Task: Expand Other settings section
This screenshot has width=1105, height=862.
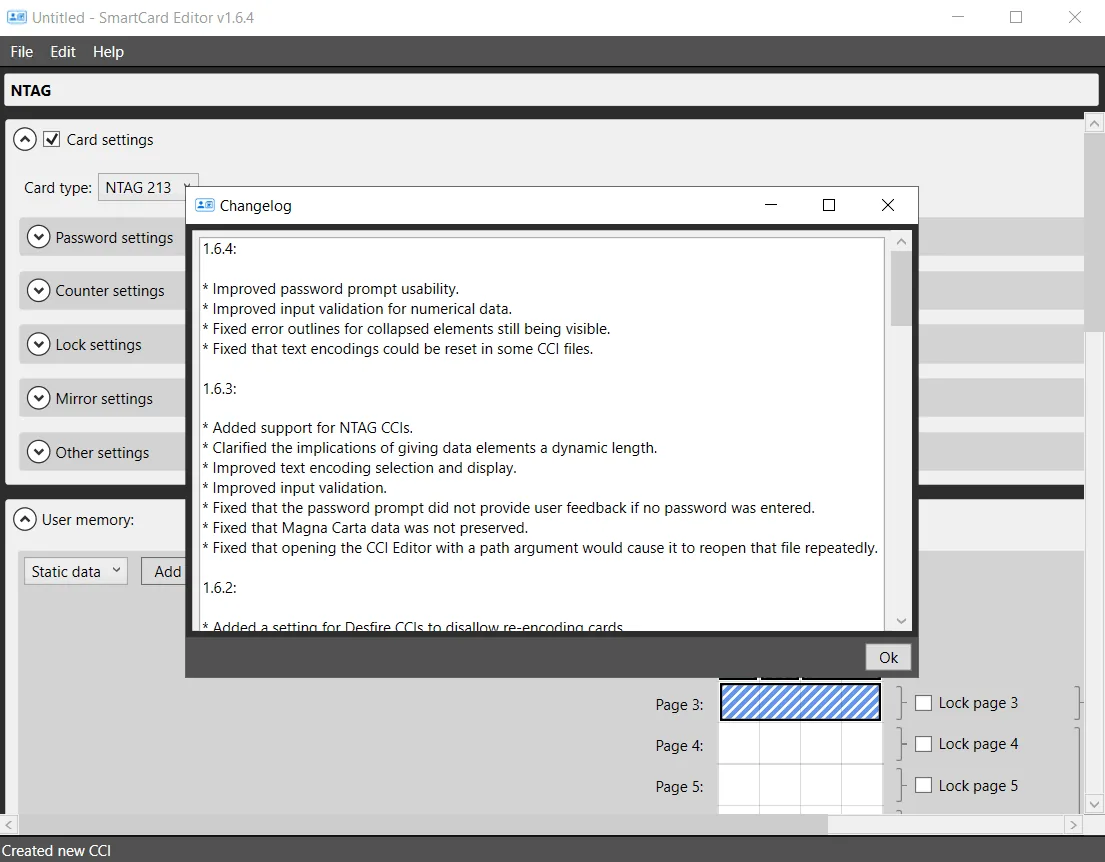Action: [x=38, y=452]
